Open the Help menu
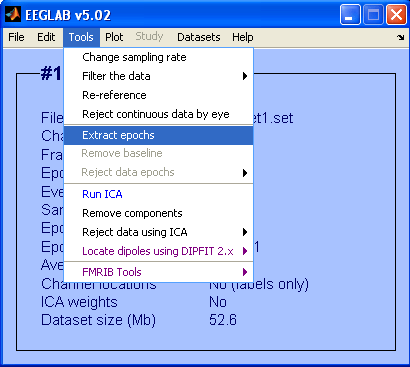Image resolution: width=410 pixels, height=367 pixels. (x=243, y=37)
